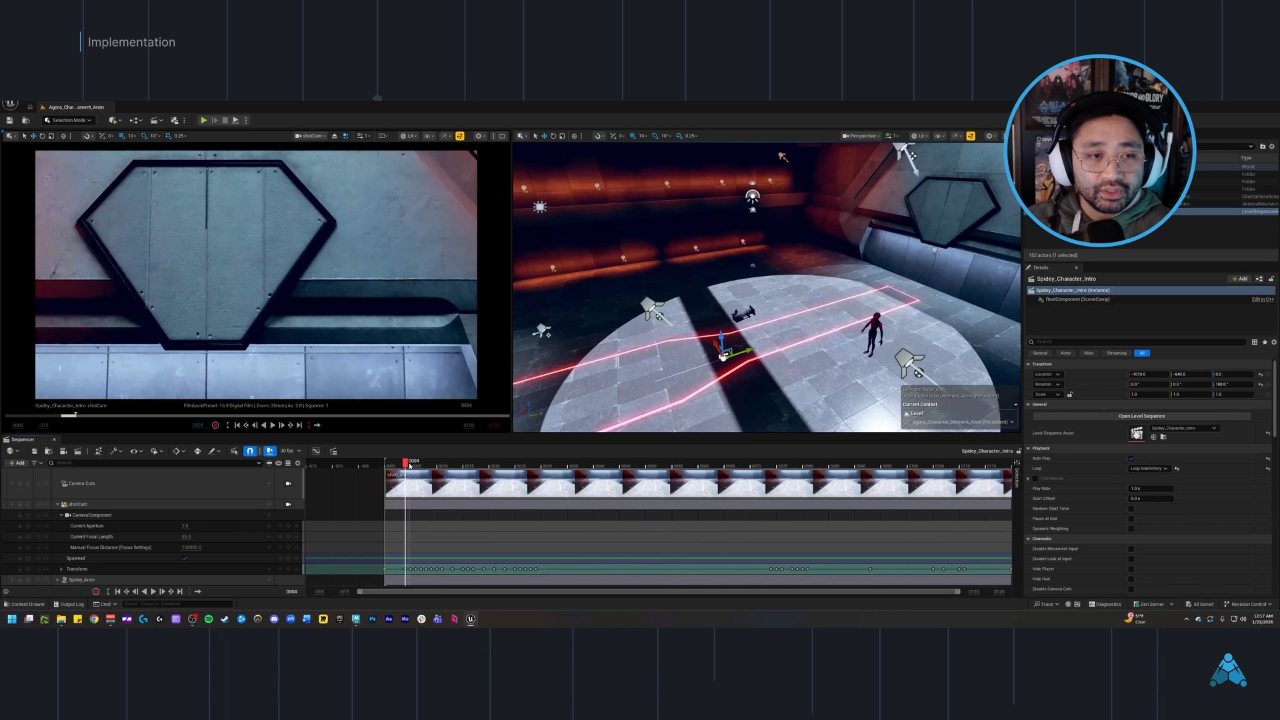Viewport: 1280px width, 720px height.
Task: Click the play reverse button in Sequencer
Action: point(144,591)
